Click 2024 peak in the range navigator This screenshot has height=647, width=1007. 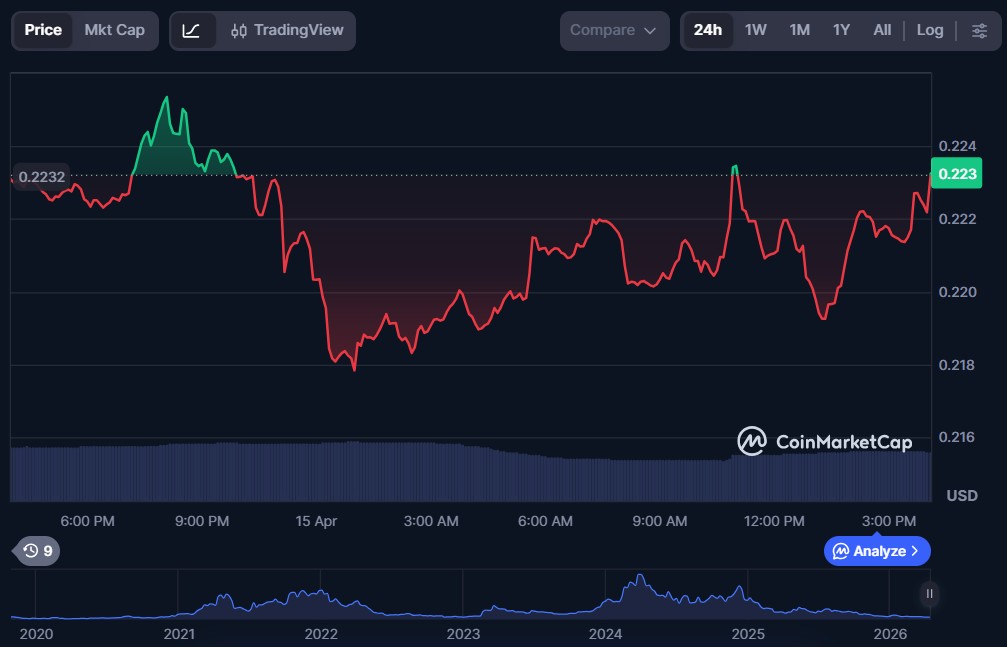[x=639, y=578]
